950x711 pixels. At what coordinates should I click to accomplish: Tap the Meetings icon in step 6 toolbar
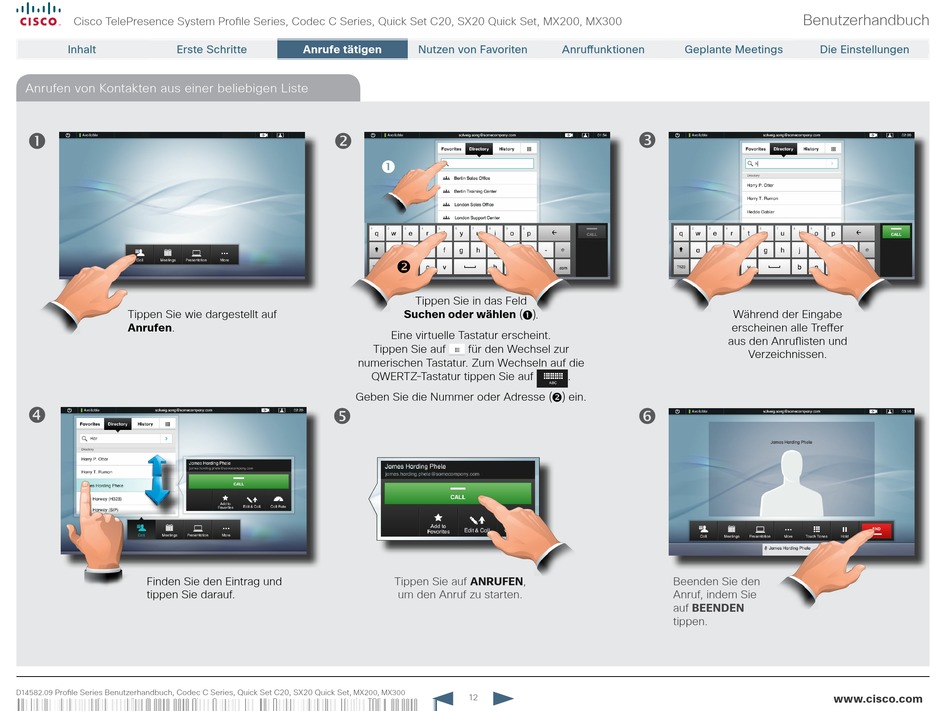[731, 531]
